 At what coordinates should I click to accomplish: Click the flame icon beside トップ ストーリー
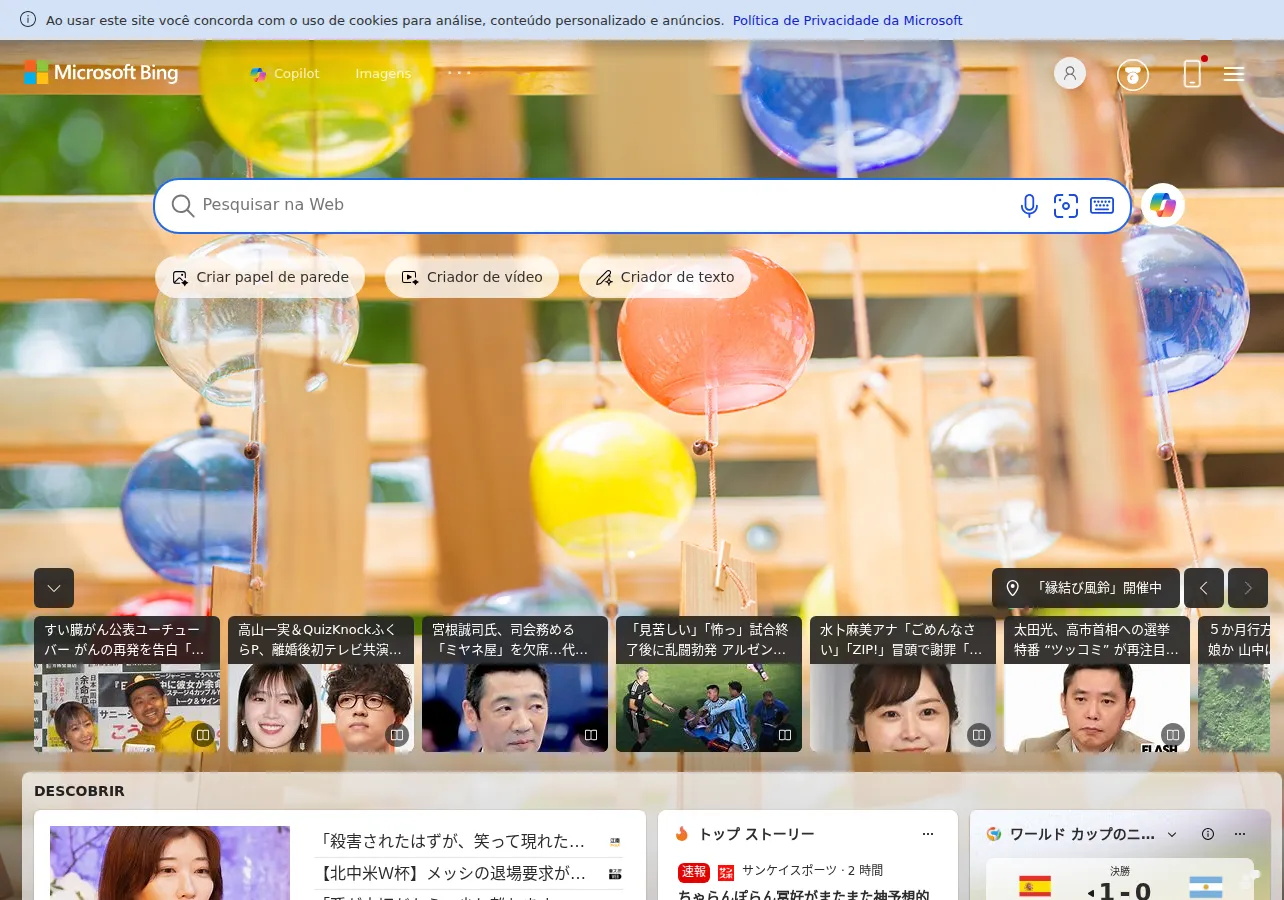tap(682, 834)
